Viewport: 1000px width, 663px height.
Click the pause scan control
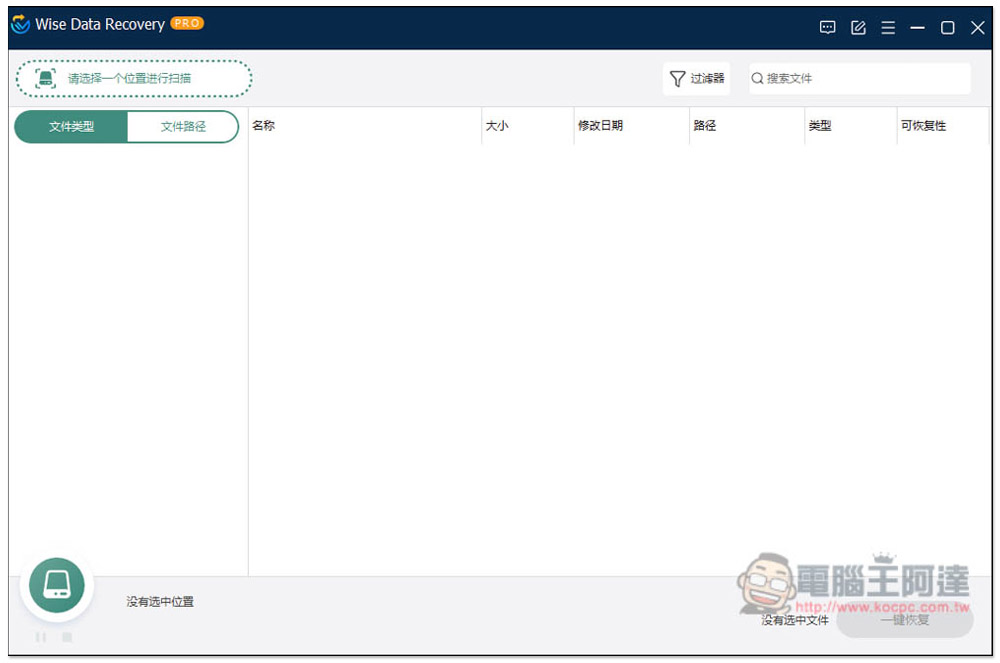pos(41,637)
